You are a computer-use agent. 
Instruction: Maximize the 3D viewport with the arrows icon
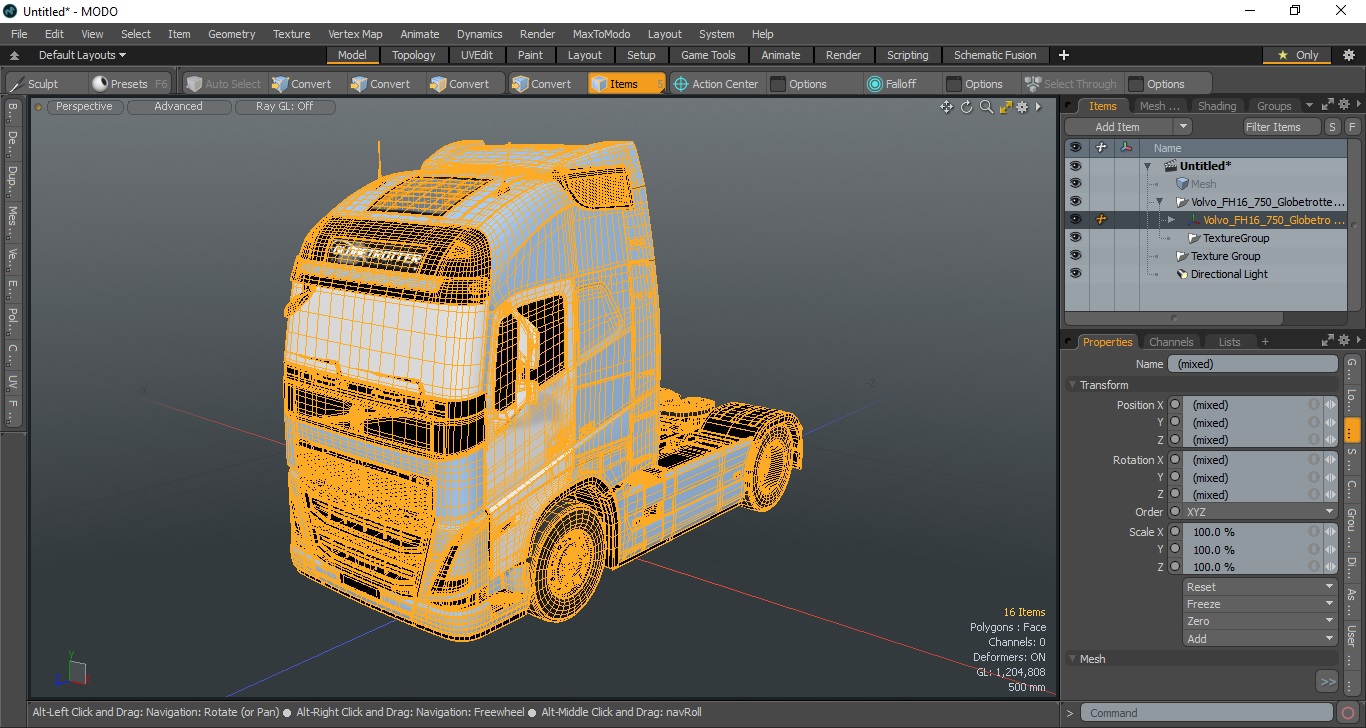click(1005, 107)
